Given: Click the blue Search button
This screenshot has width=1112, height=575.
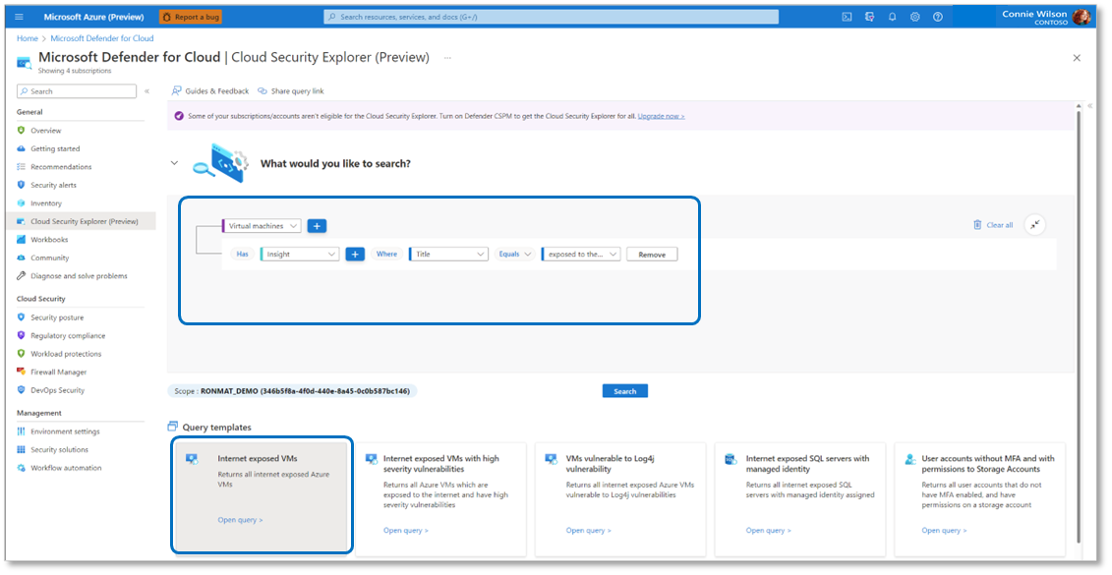Looking at the screenshot, I should point(625,391).
